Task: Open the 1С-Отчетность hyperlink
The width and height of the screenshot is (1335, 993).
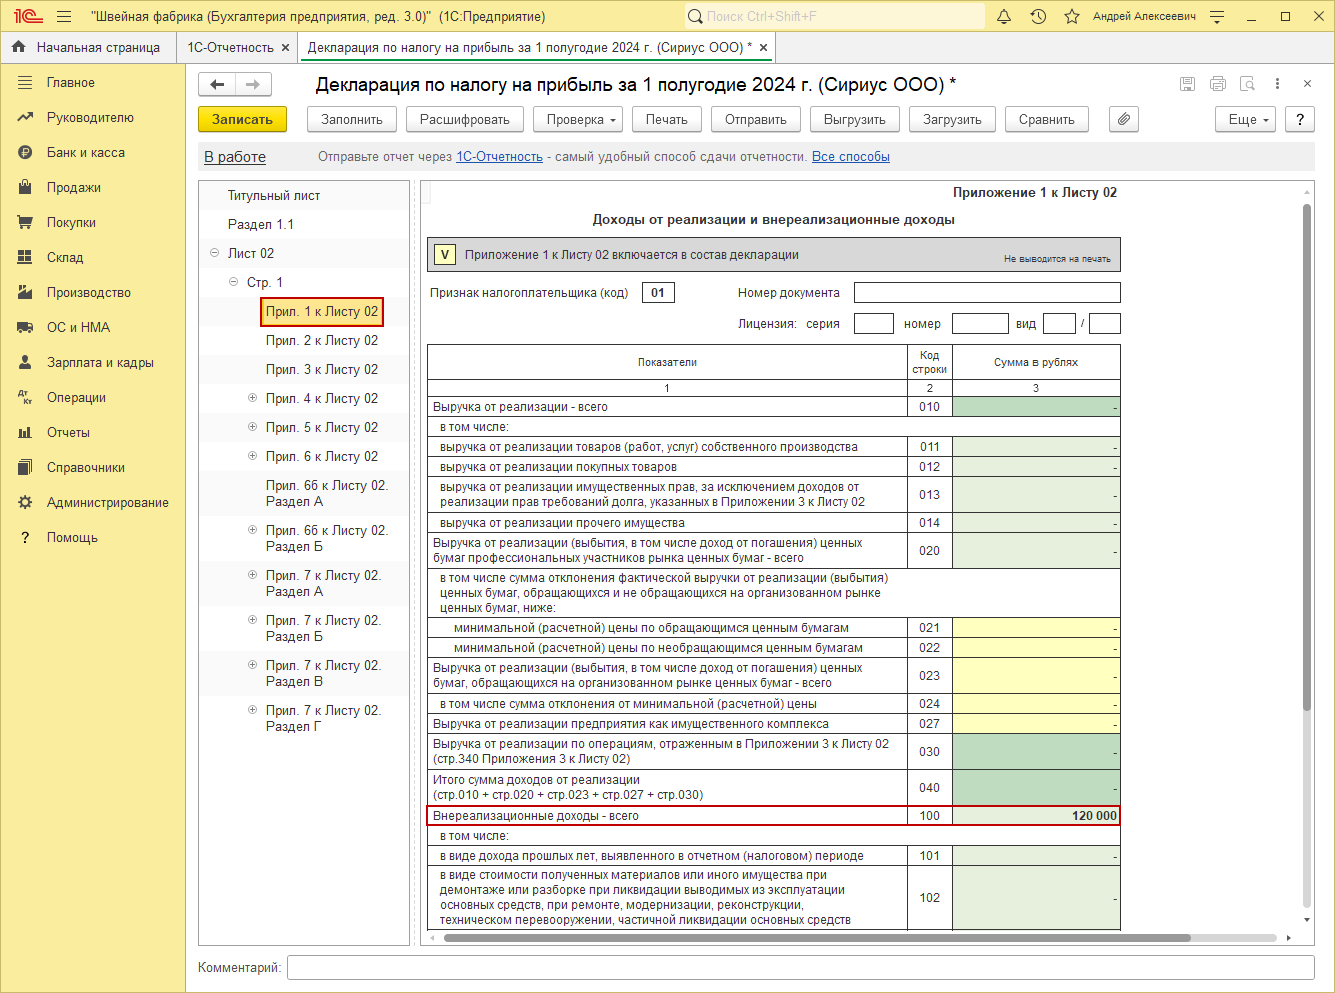Action: 499,157
